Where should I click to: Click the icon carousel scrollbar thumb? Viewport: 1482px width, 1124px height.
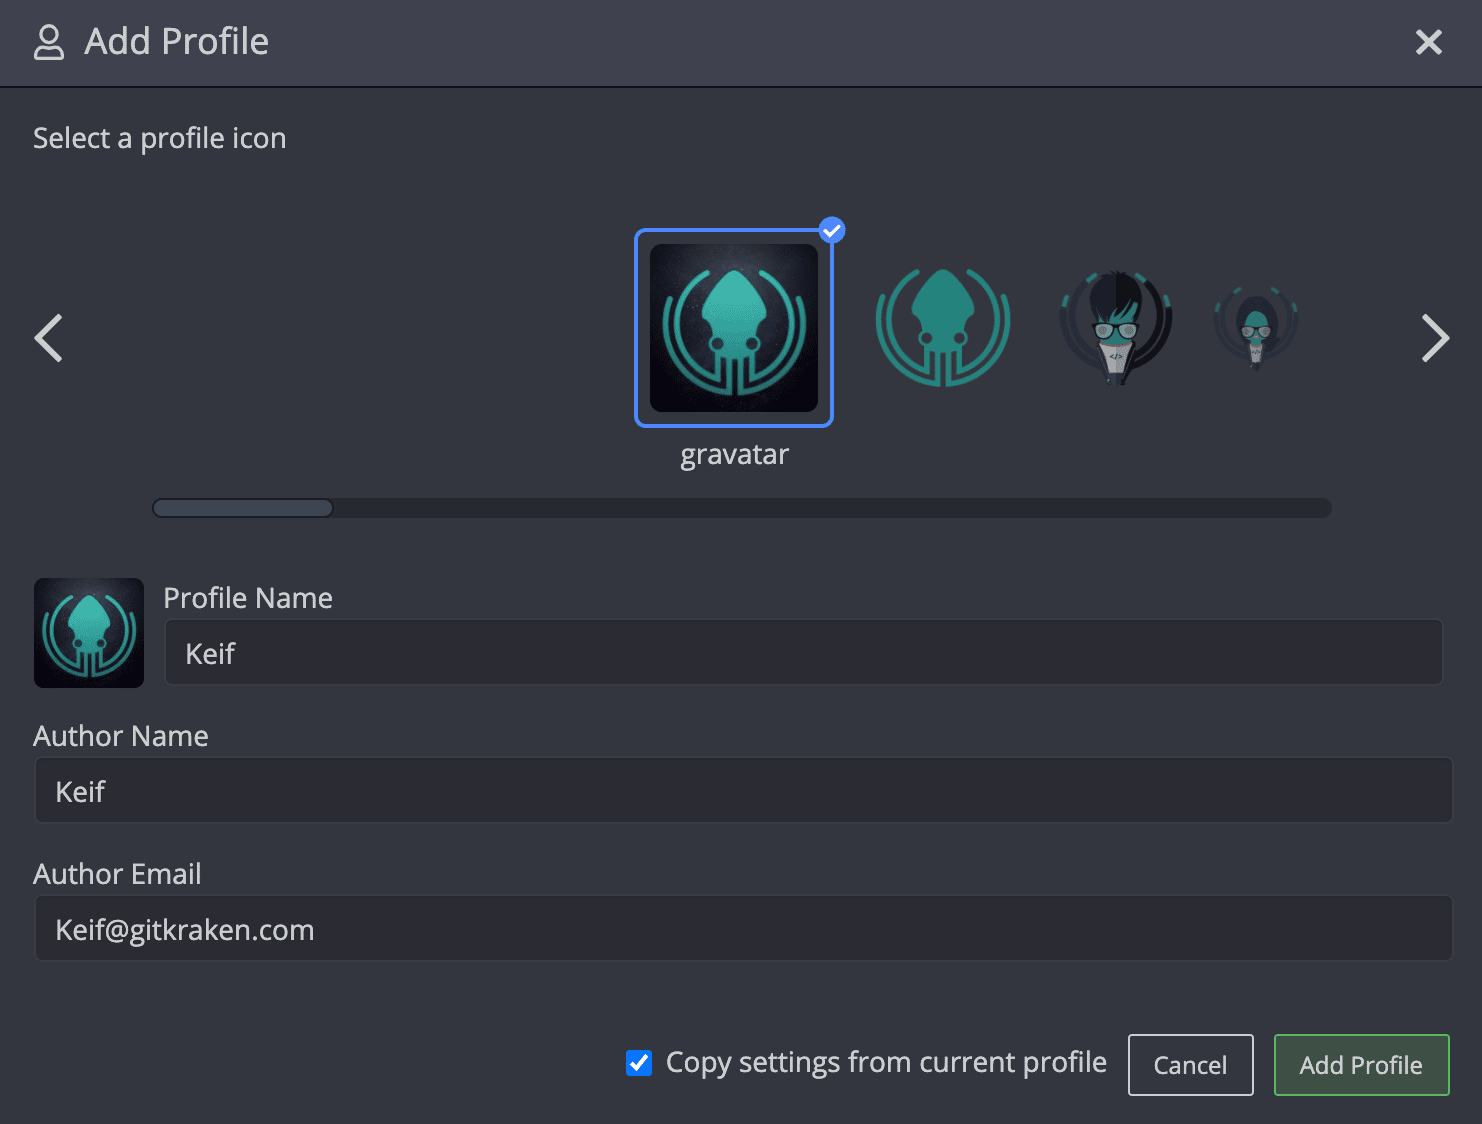(x=243, y=508)
